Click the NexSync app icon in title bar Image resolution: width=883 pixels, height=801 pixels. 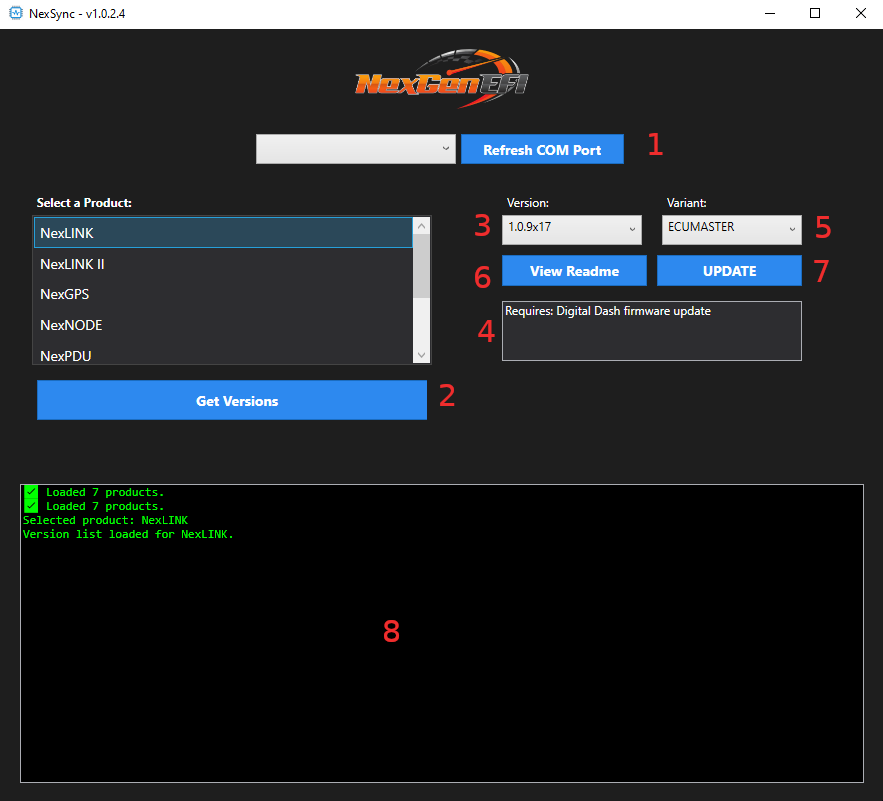click(16, 13)
